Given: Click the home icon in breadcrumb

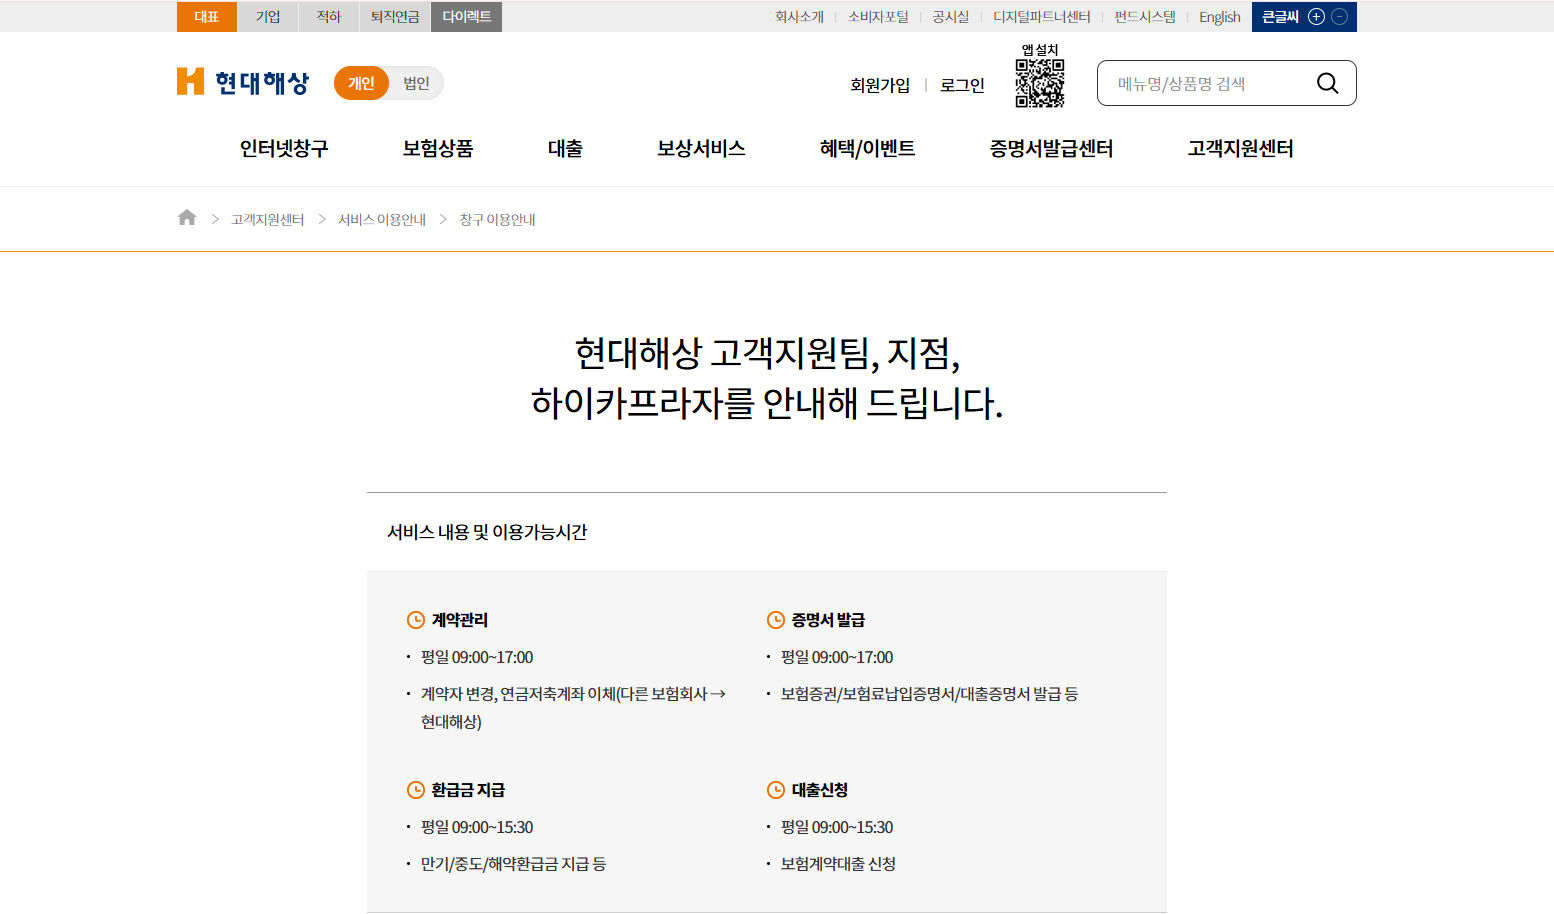Looking at the screenshot, I should 187,218.
